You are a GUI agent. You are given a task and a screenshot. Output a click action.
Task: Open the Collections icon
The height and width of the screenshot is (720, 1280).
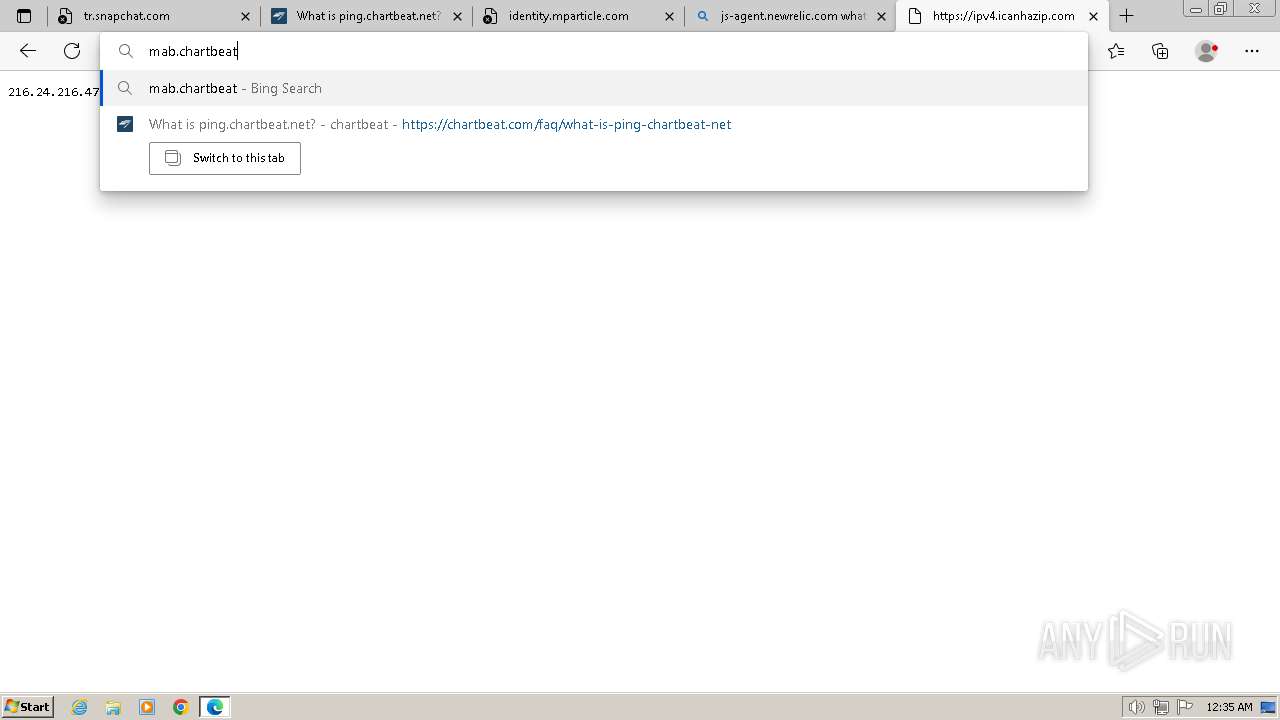(x=1160, y=51)
